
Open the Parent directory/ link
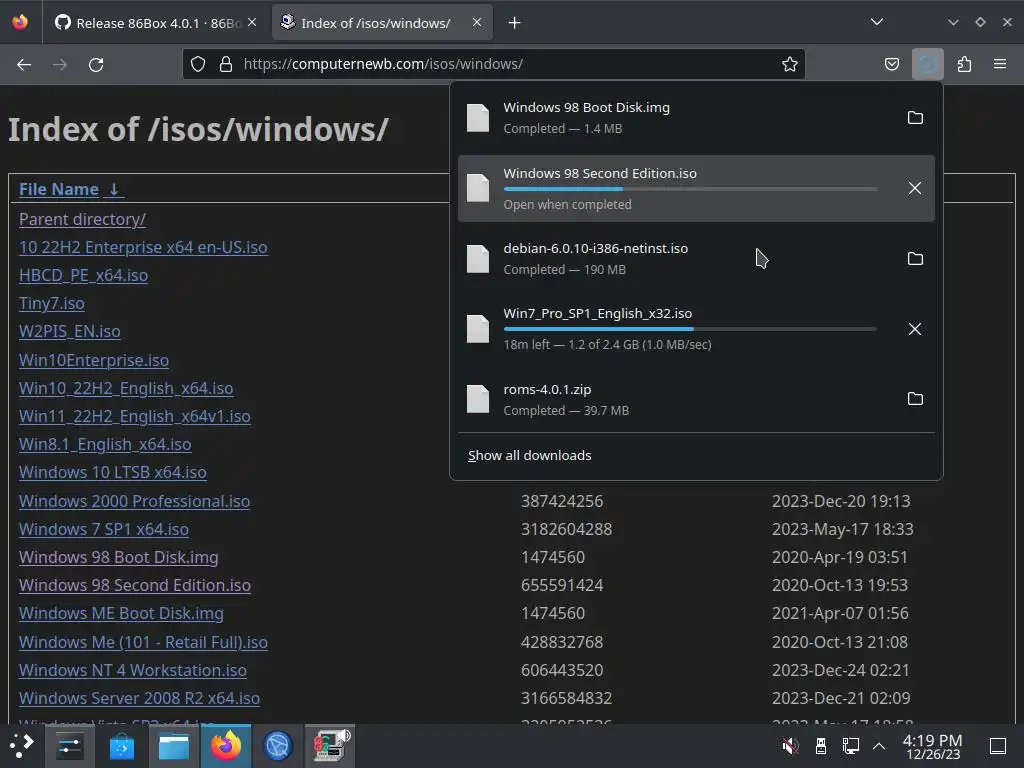point(82,219)
